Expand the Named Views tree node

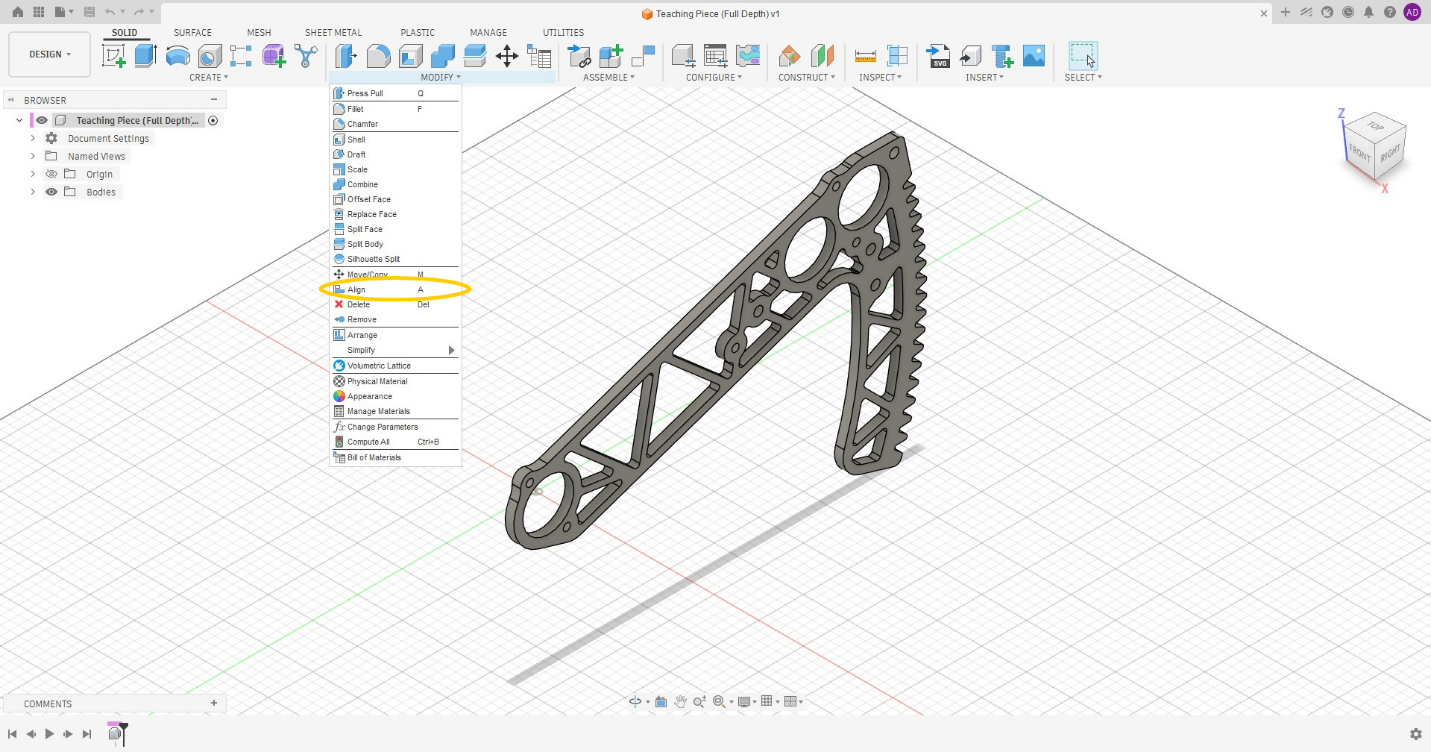tap(33, 156)
